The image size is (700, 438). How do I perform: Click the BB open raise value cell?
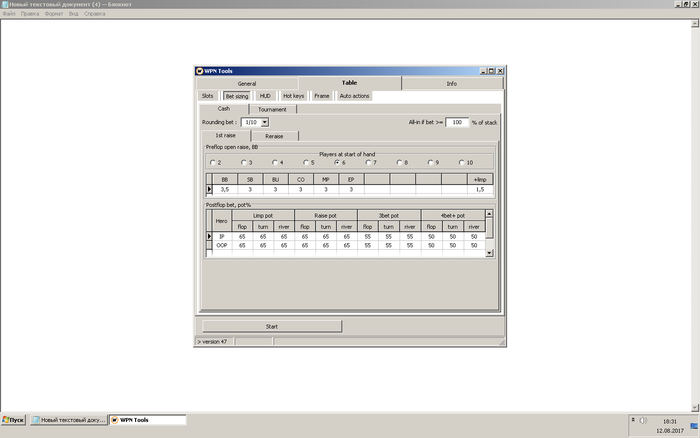tap(225, 188)
